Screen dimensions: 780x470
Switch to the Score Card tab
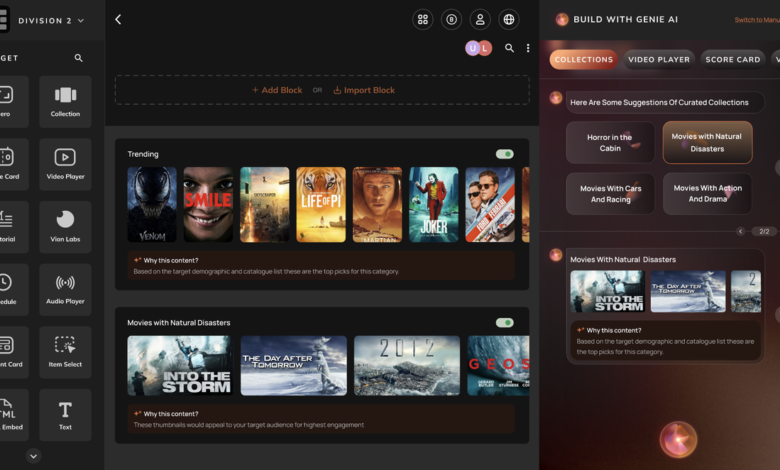733,59
